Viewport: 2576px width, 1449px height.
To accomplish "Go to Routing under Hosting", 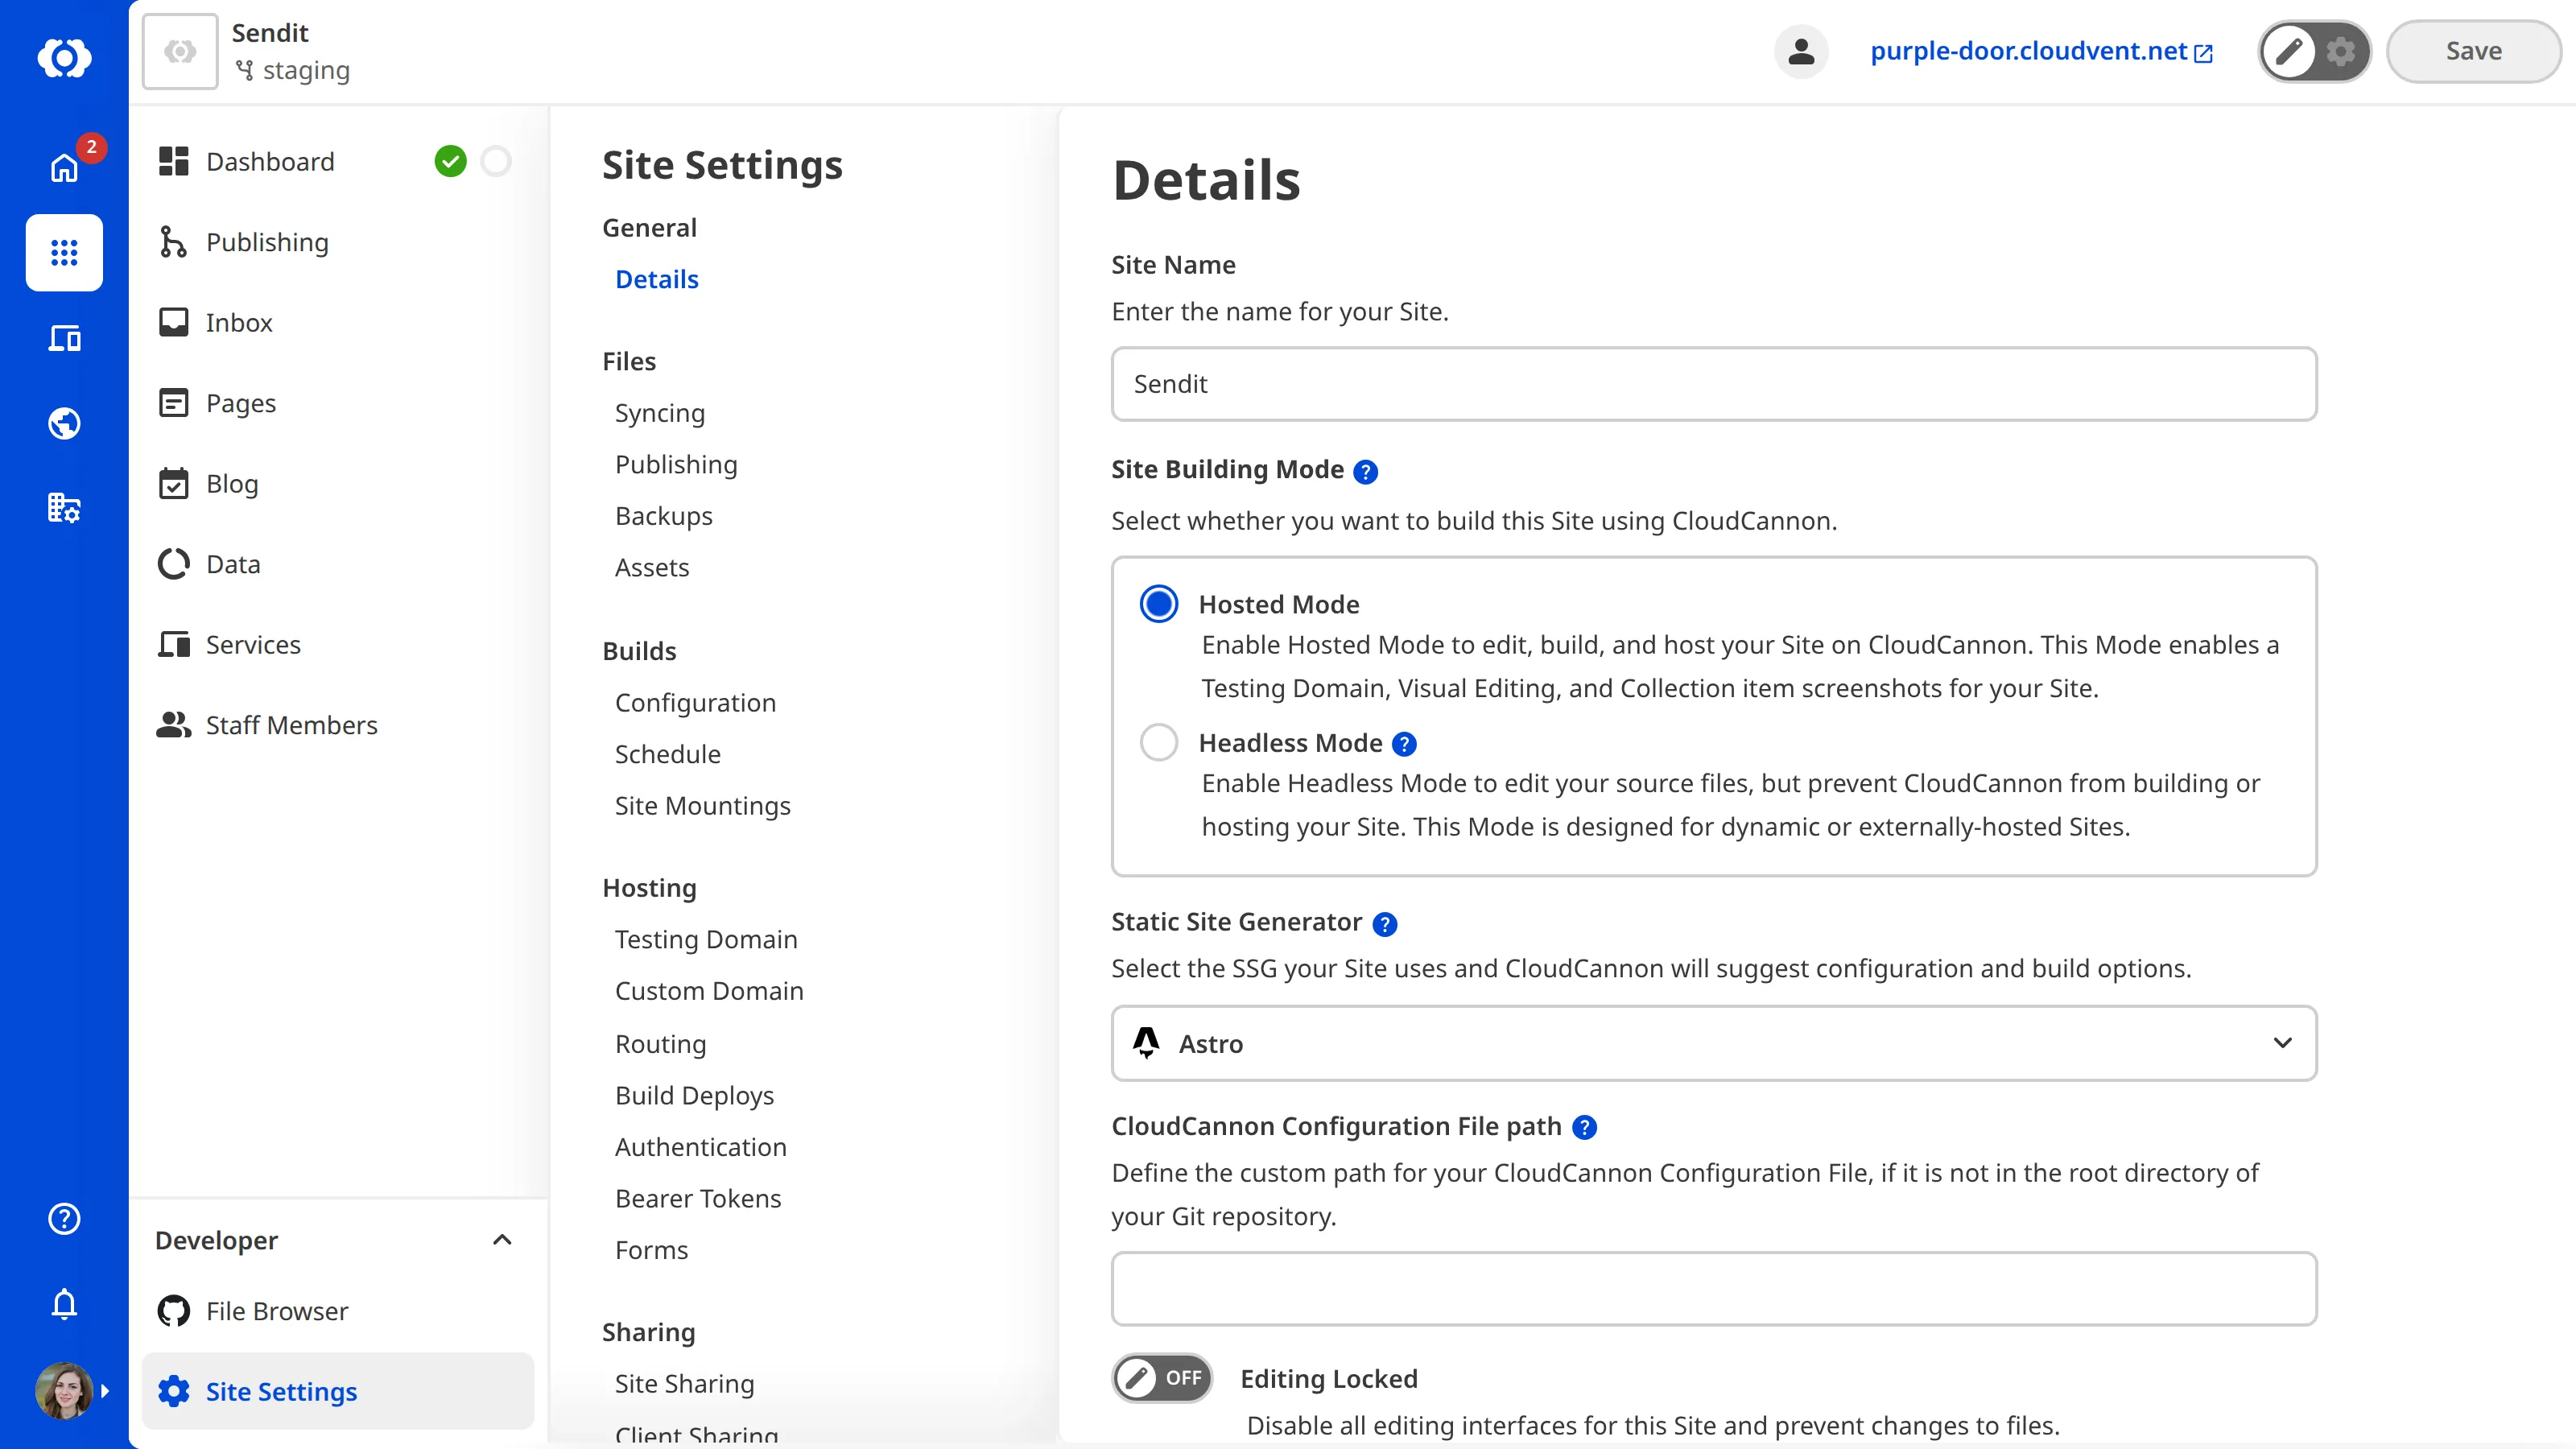I will (x=660, y=1044).
